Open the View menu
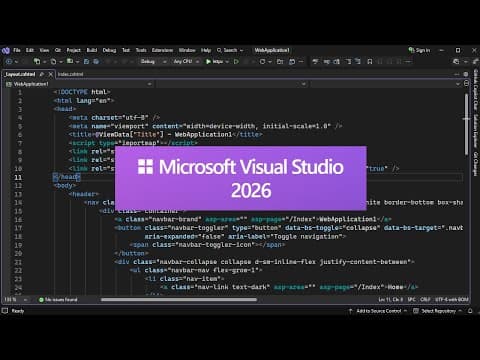Screen dimensions: 480x360 pos(44,50)
